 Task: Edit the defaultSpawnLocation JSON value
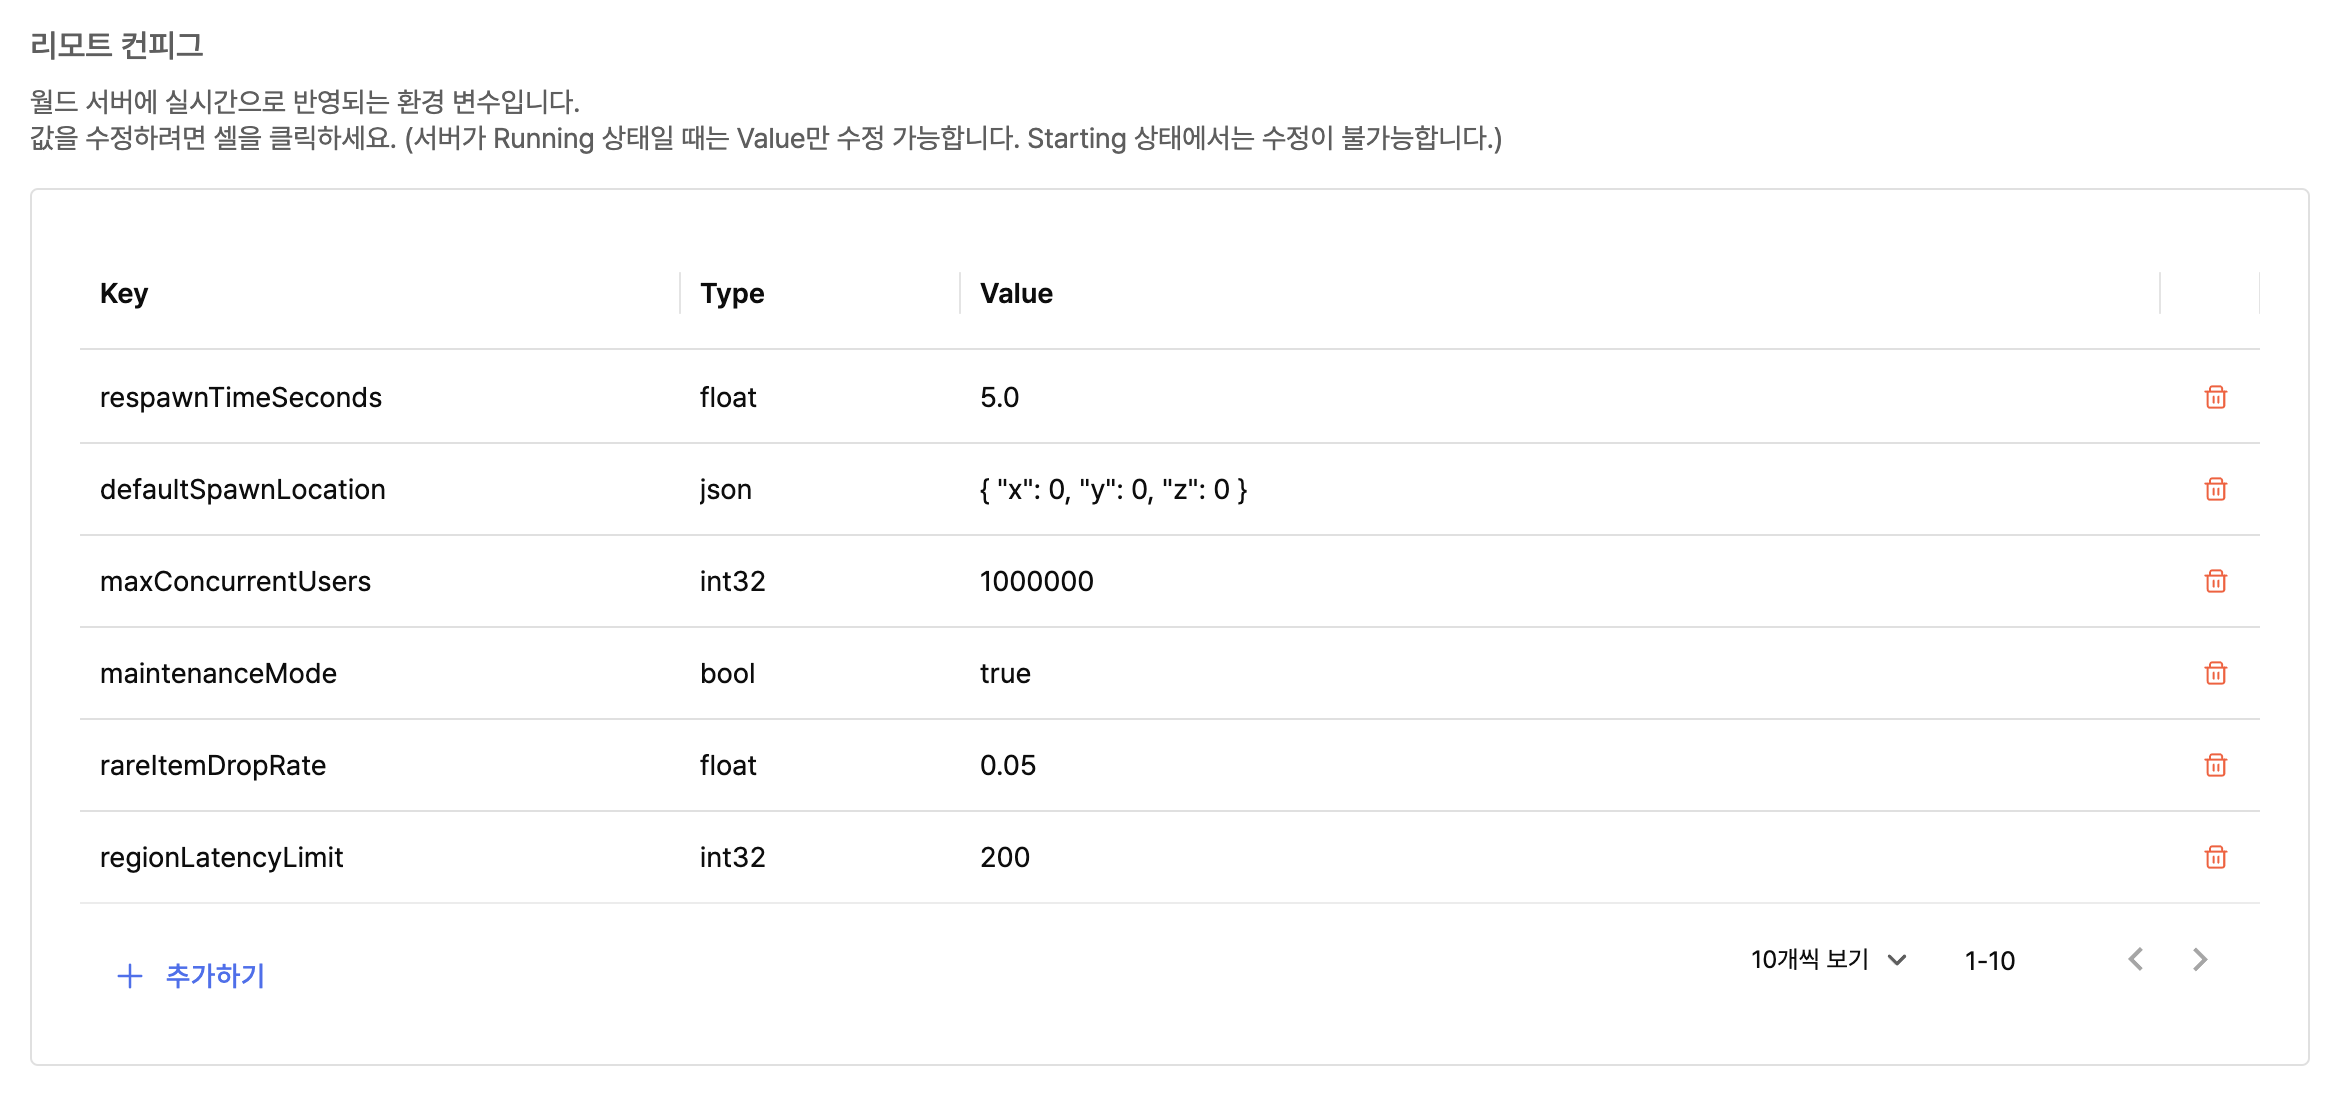(1560, 489)
